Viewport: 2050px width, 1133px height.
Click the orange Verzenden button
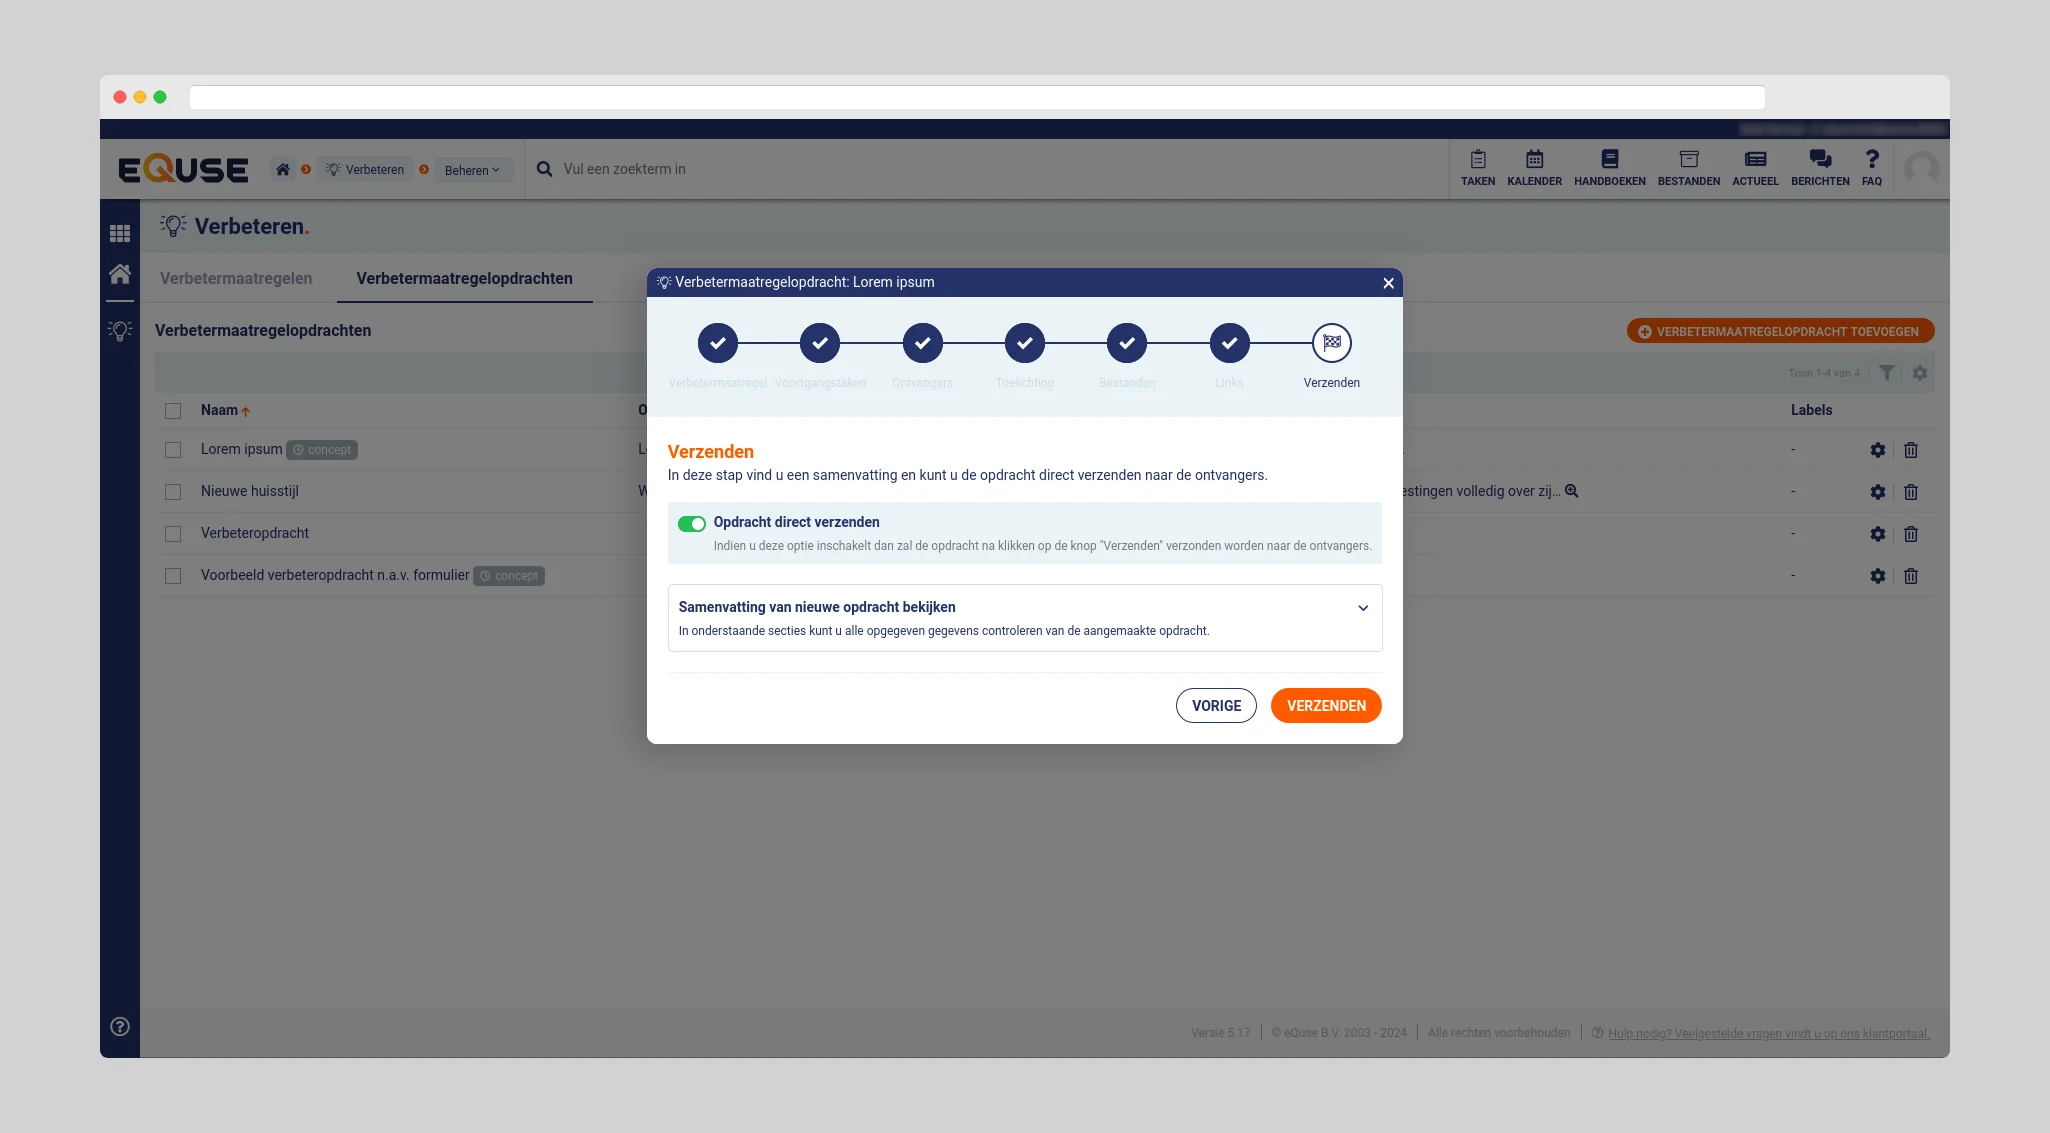1325,706
